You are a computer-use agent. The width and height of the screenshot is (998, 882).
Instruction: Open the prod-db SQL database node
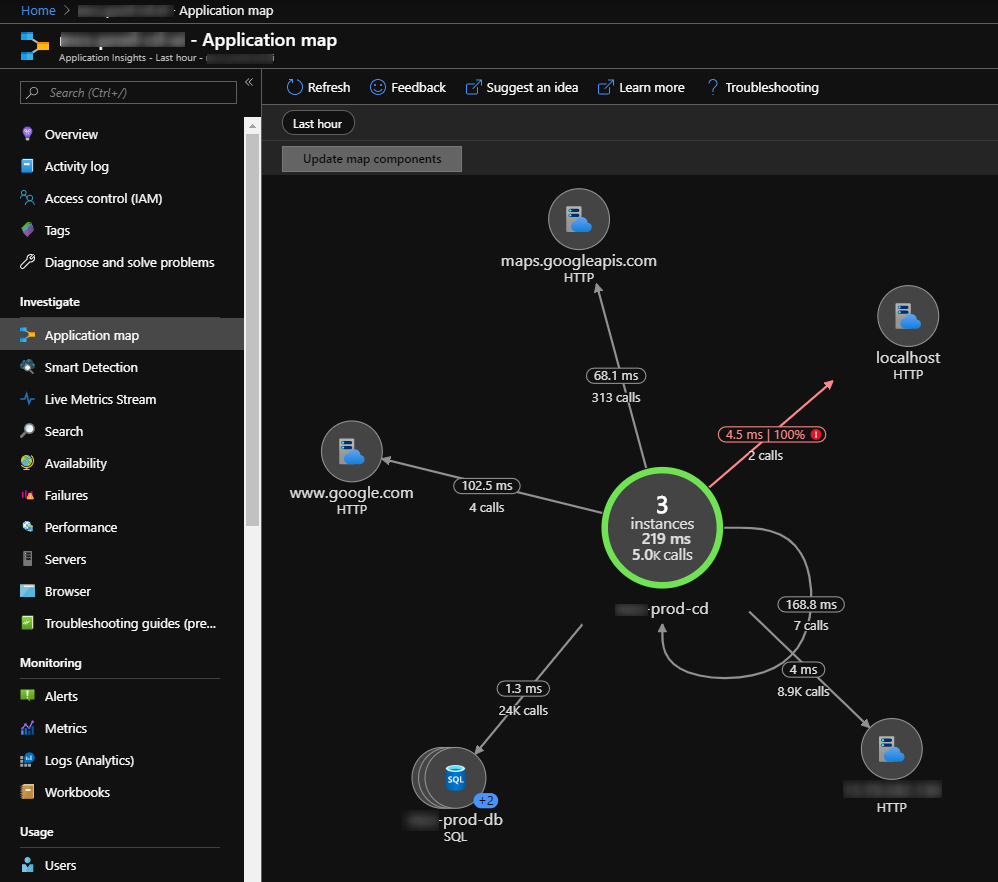click(453, 777)
